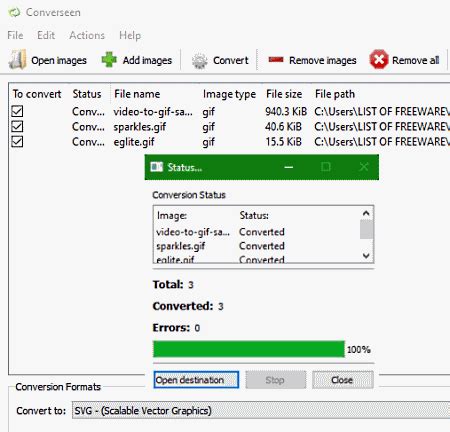Image resolution: width=450 pixels, height=432 pixels.
Task: Sort by the Status column header
Action: coord(87,94)
